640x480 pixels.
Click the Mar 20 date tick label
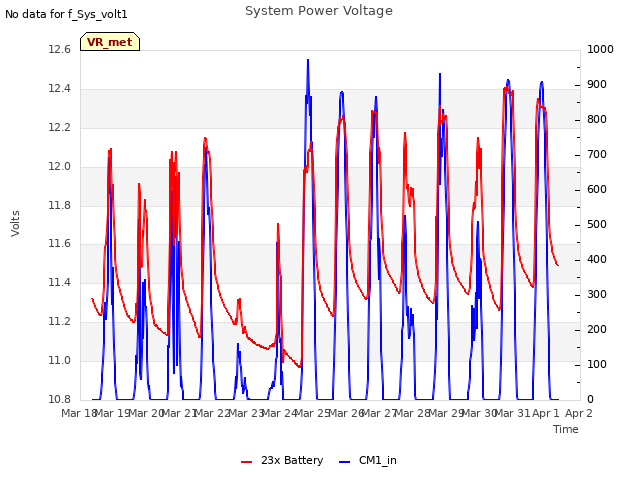click(x=146, y=413)
